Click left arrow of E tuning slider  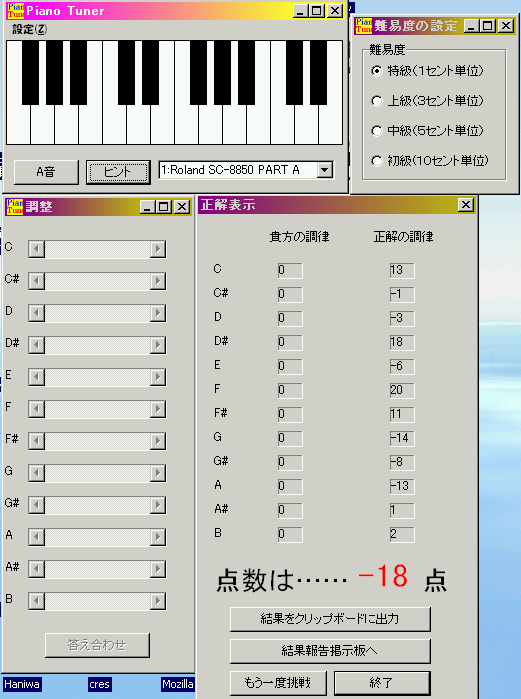[37, 377]
